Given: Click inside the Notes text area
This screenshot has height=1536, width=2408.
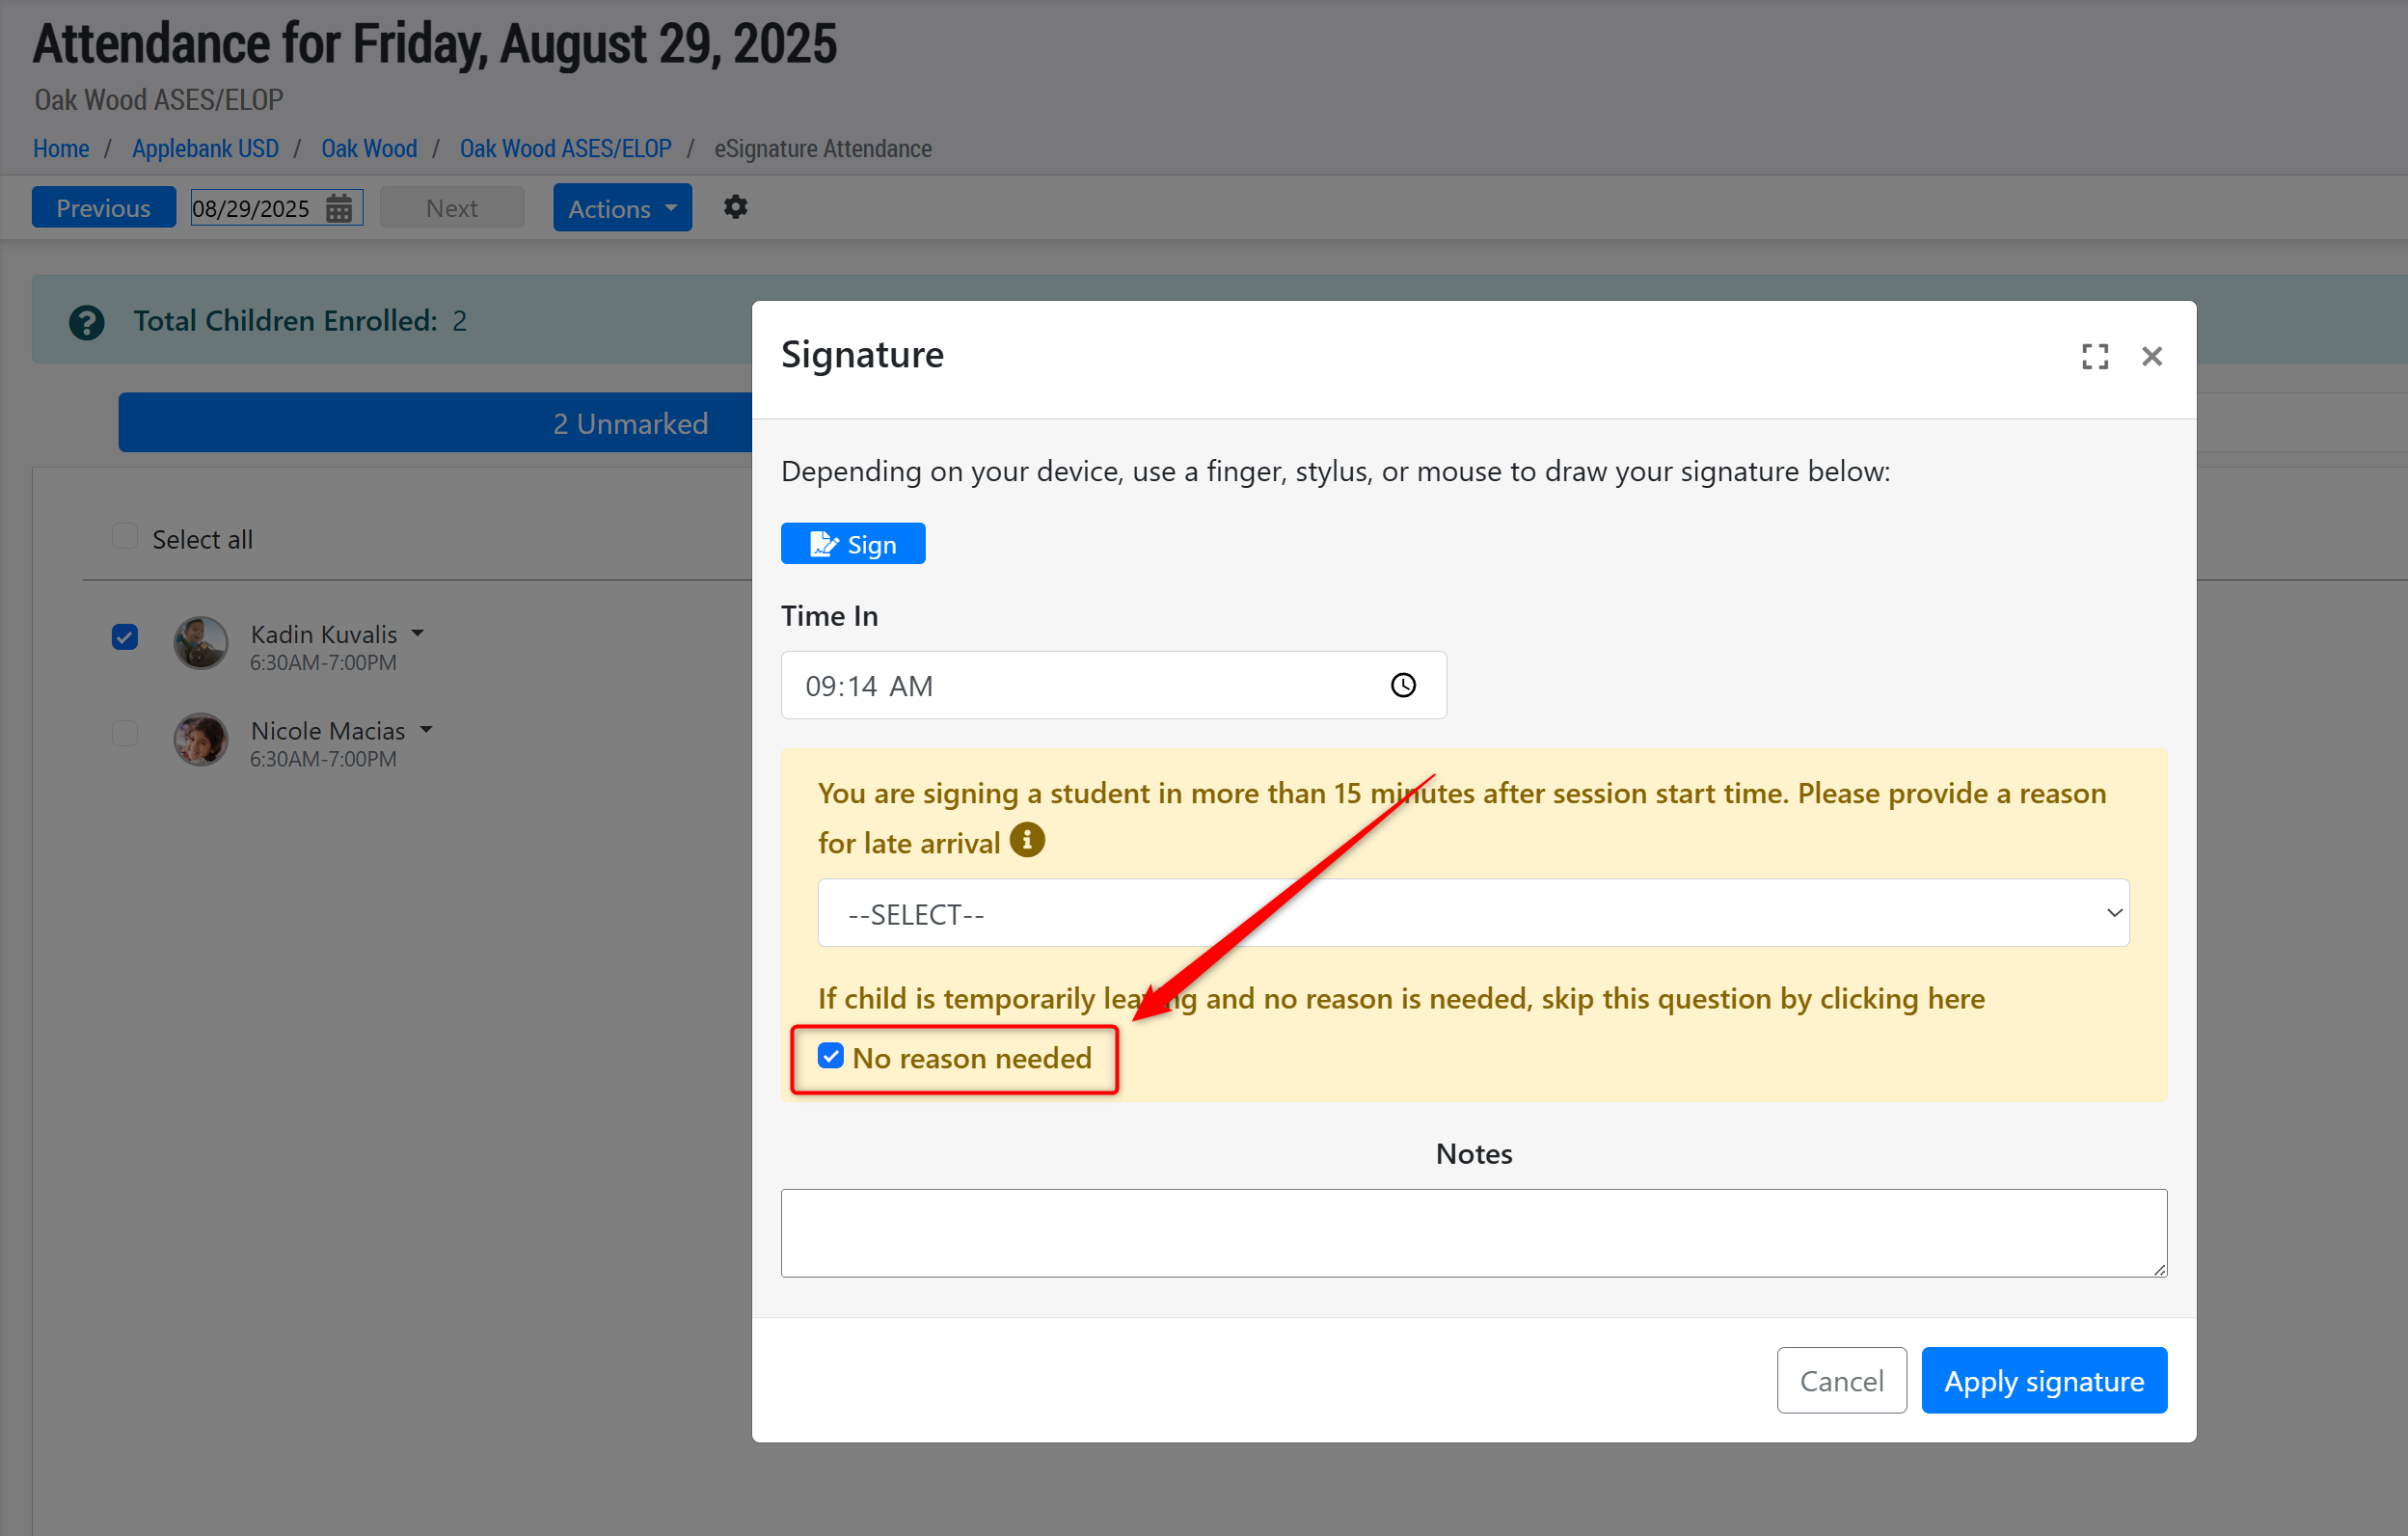Looking at the screenshot, I should 1473,1232.
